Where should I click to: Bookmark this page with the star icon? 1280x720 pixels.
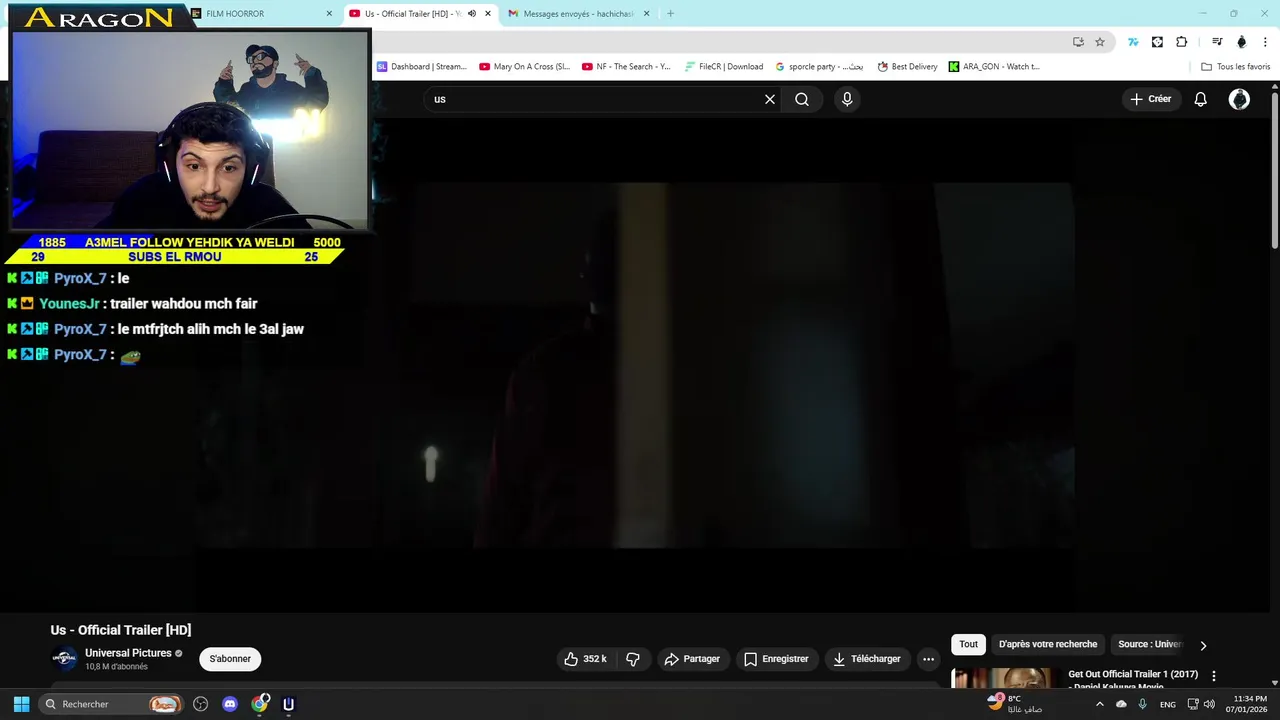1100,42
